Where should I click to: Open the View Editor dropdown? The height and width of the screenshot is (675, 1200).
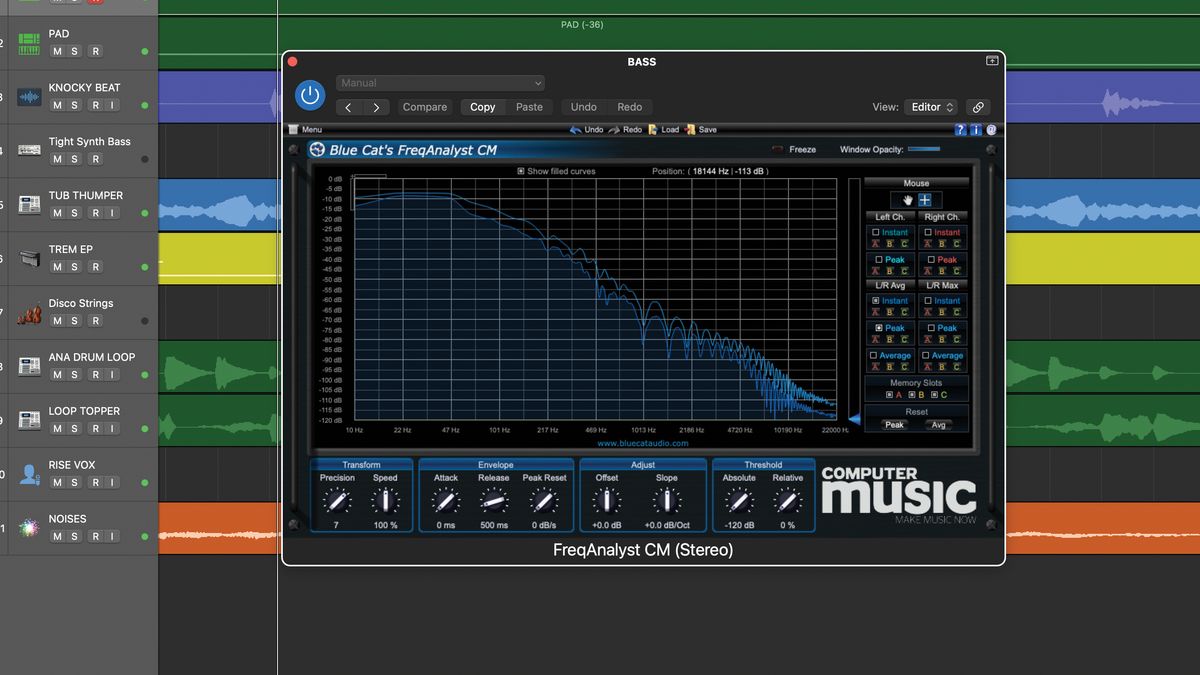click(x=930, y=107)
